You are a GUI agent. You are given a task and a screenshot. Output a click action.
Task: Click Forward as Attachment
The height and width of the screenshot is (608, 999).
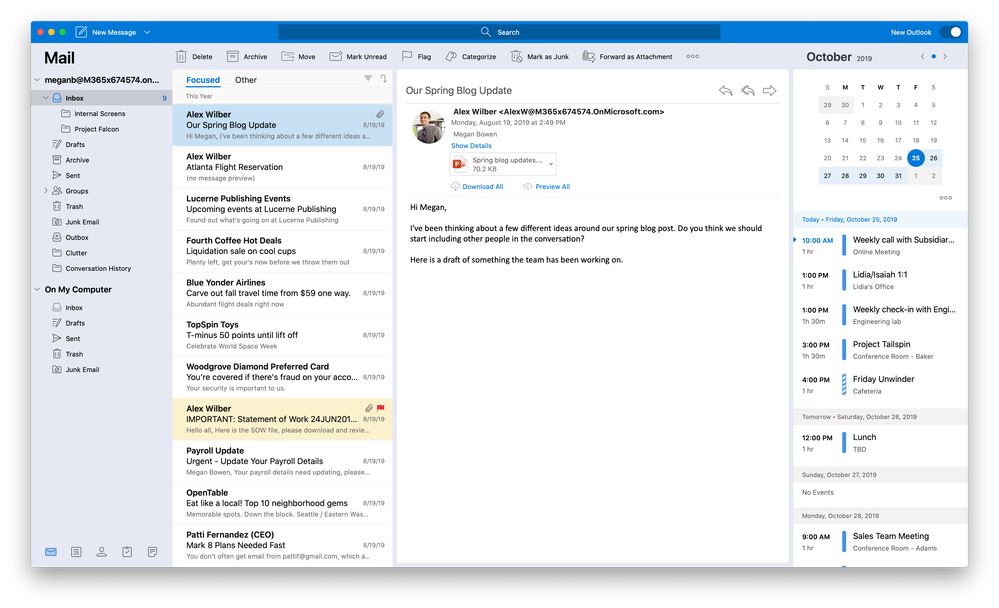[627, 57]
